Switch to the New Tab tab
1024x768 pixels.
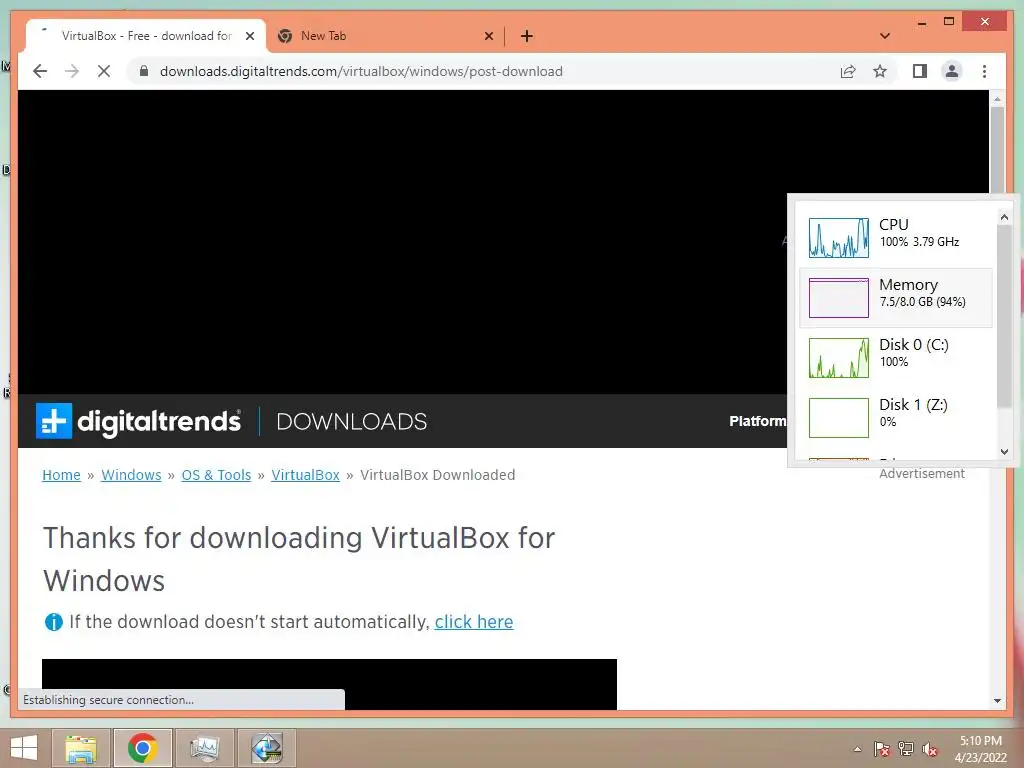tap(384, 36)
